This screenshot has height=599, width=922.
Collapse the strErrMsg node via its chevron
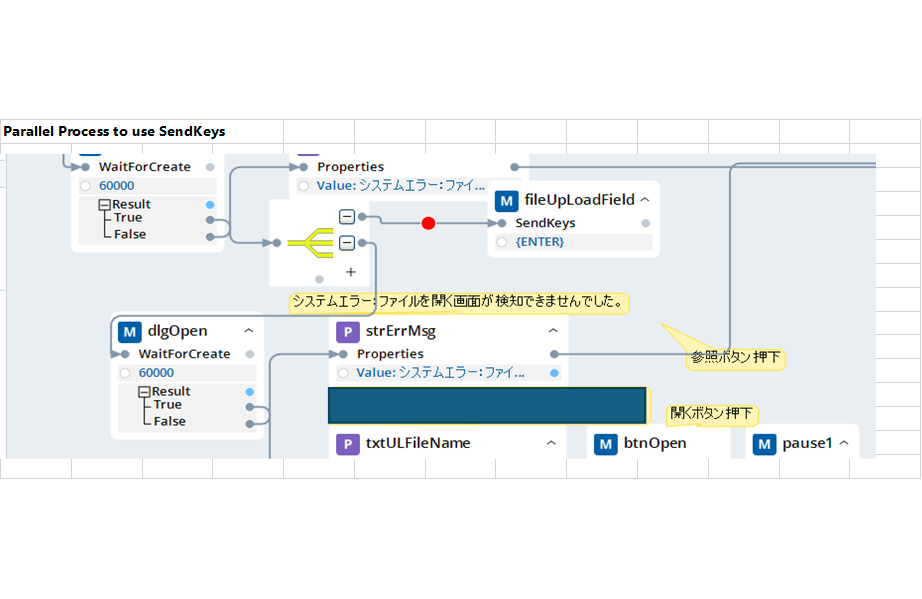(553, 330)
